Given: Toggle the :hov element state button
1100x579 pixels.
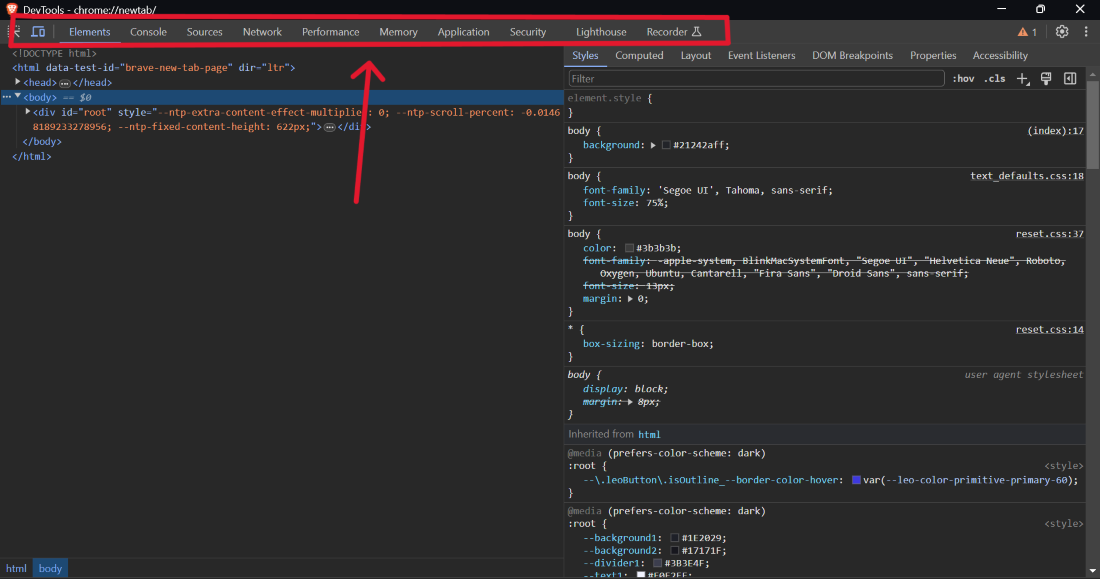Looking at the screenshot, I should coord(963,79).
